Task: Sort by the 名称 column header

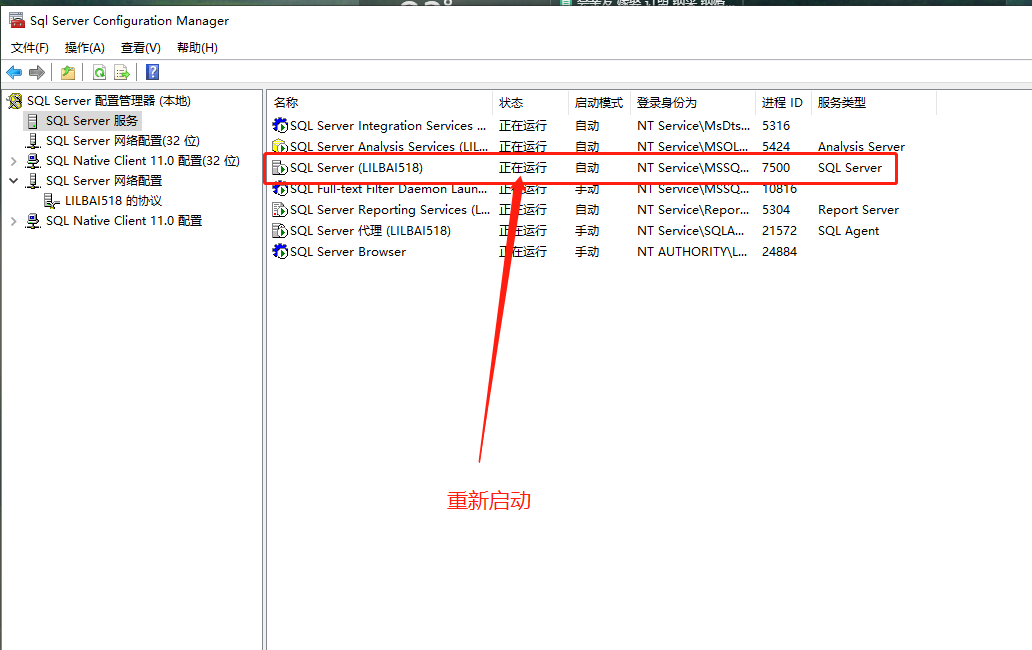Action: coord(380,103)
